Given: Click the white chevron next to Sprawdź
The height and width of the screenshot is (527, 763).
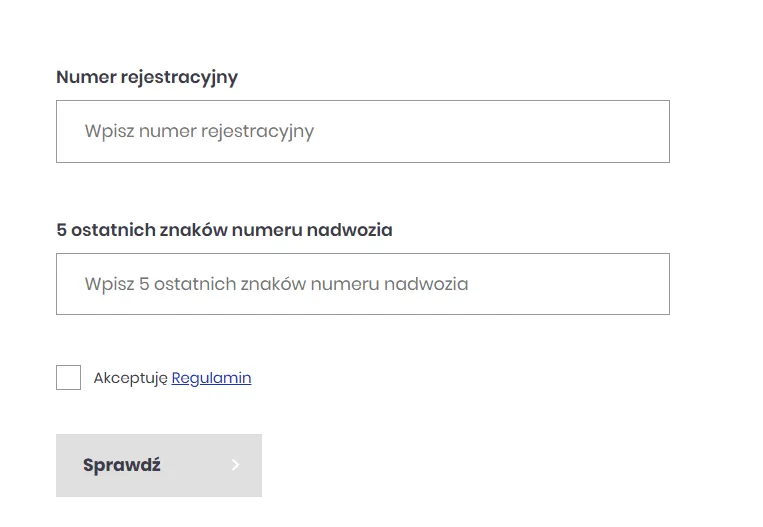Looking at the screenshot, I should click(x=236, y=465).
